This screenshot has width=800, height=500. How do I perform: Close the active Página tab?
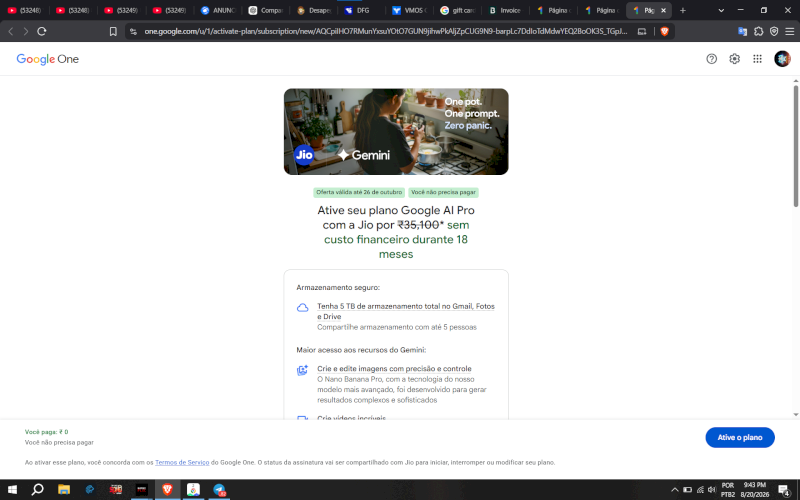663,10
